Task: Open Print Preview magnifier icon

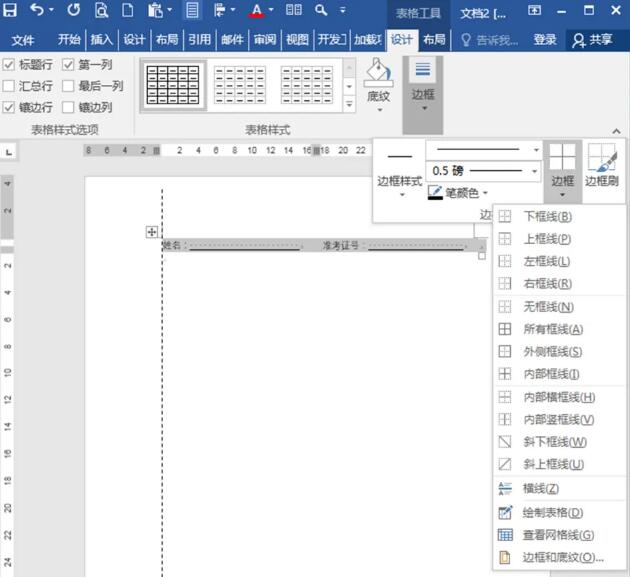Action: pos(101,10)
